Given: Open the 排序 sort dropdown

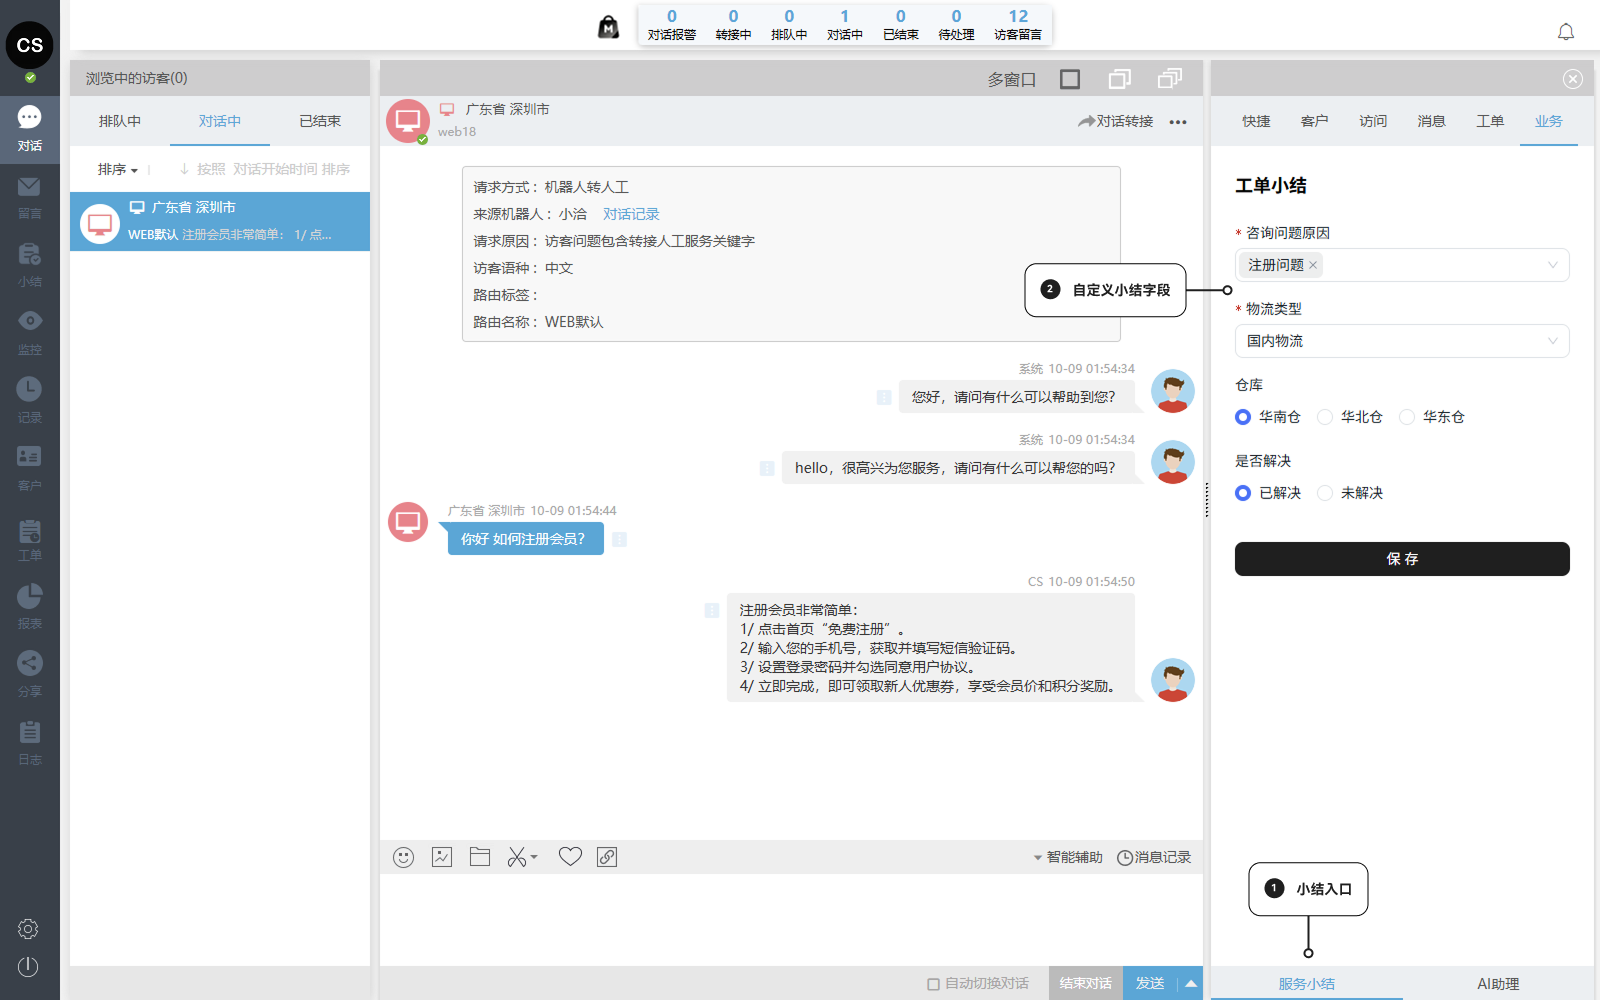Looking at the screenshot, I should tap(117, 170).
